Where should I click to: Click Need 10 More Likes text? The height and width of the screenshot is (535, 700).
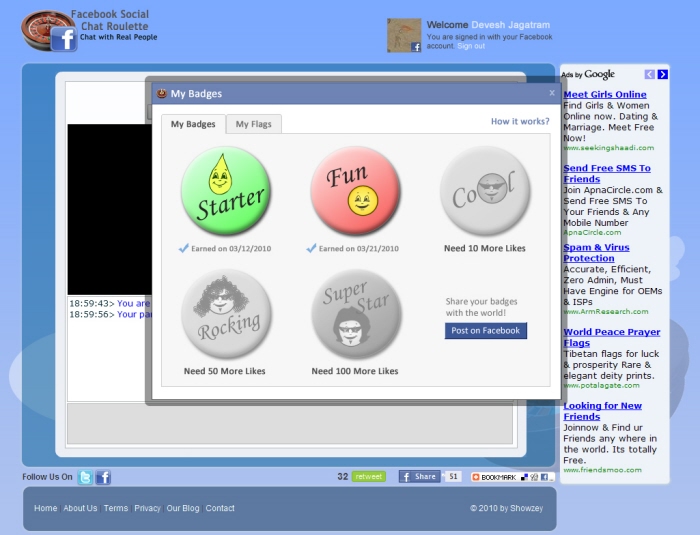click(x=485, y=248)
